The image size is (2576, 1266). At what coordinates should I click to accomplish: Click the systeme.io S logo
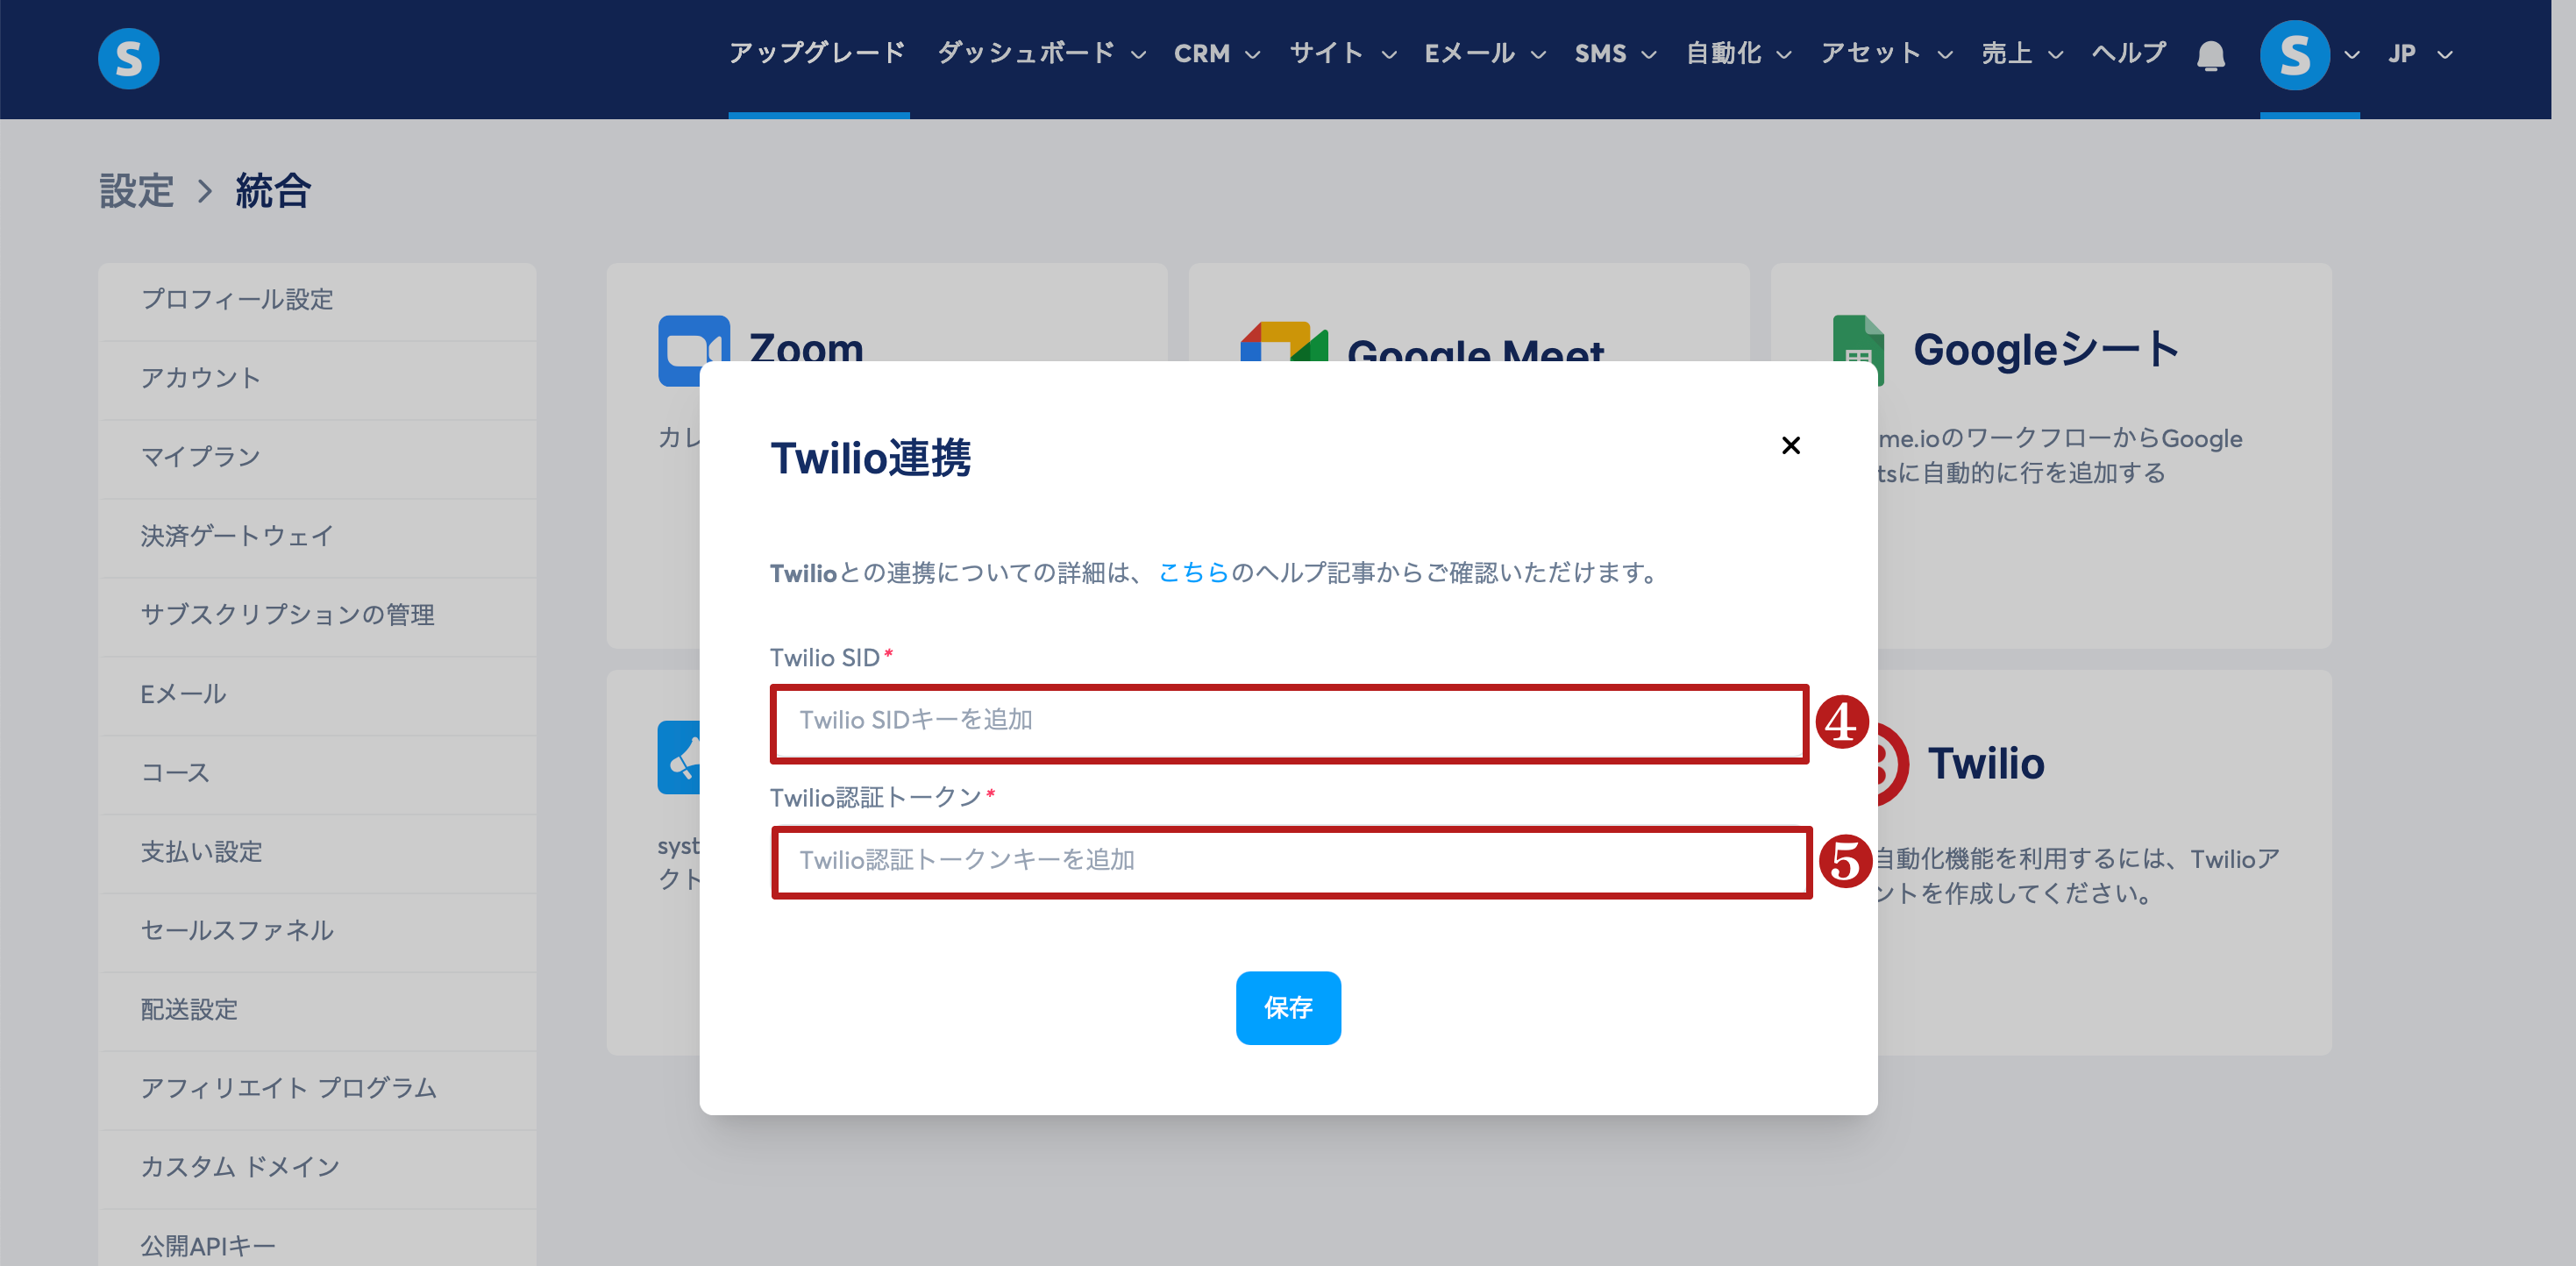coord(128,58)
